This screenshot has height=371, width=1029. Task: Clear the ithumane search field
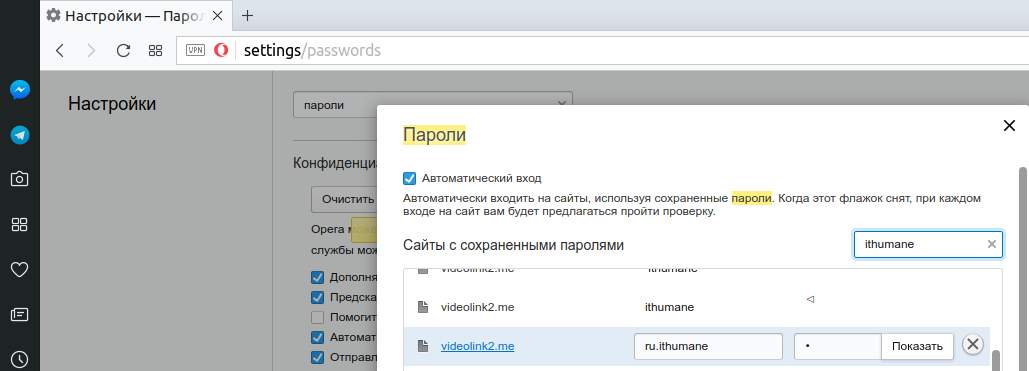coord(992,244)
